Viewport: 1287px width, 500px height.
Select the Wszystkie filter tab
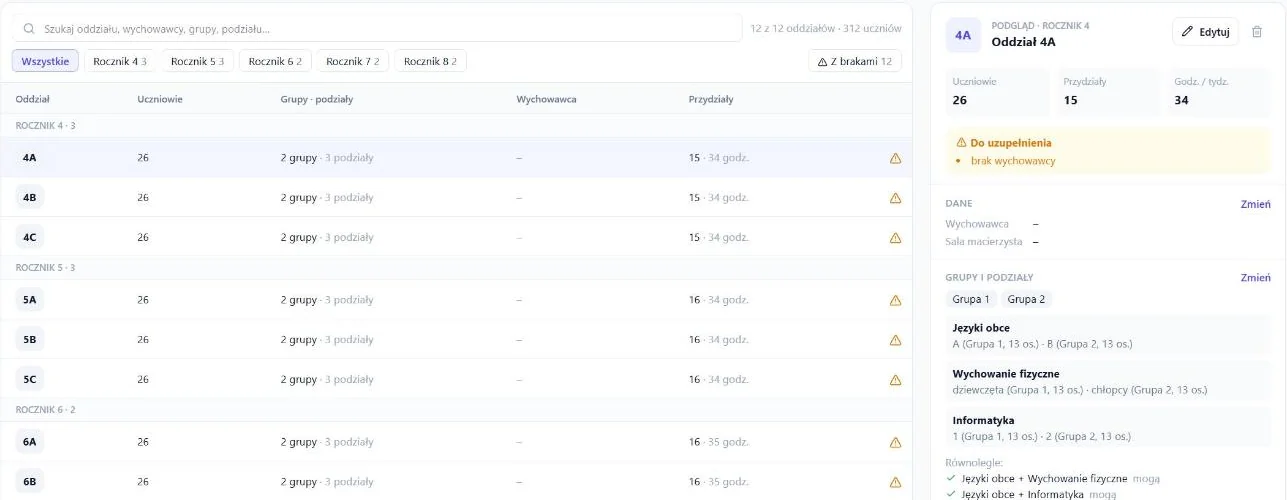pos(45,61)
